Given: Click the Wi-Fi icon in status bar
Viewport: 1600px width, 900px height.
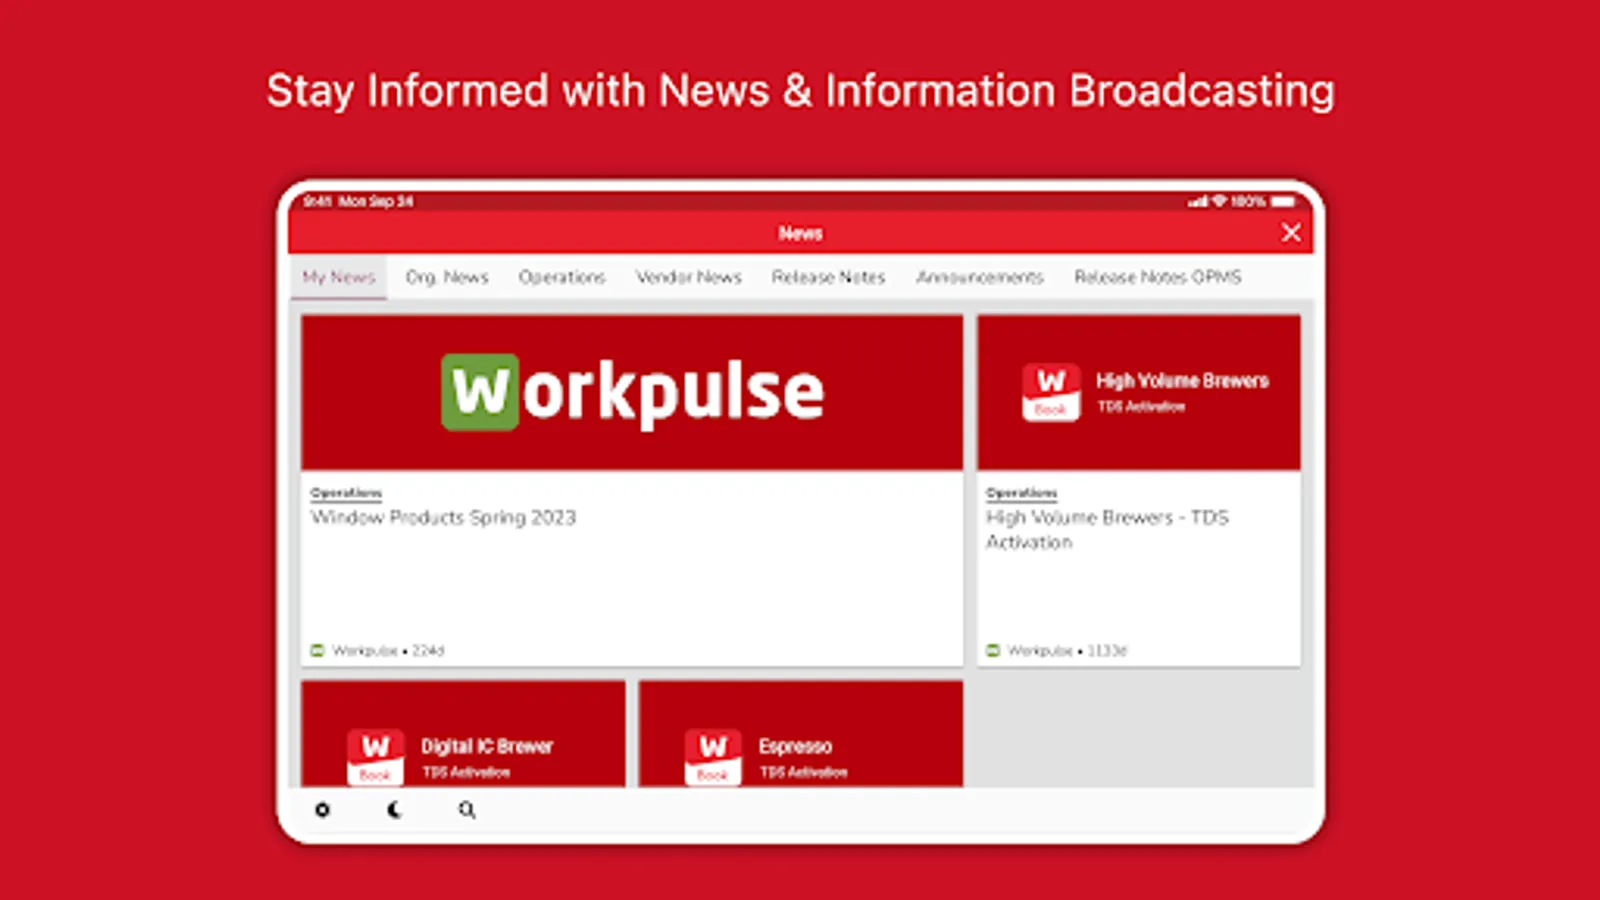Looking at the screenshot, I should 1219,202.
